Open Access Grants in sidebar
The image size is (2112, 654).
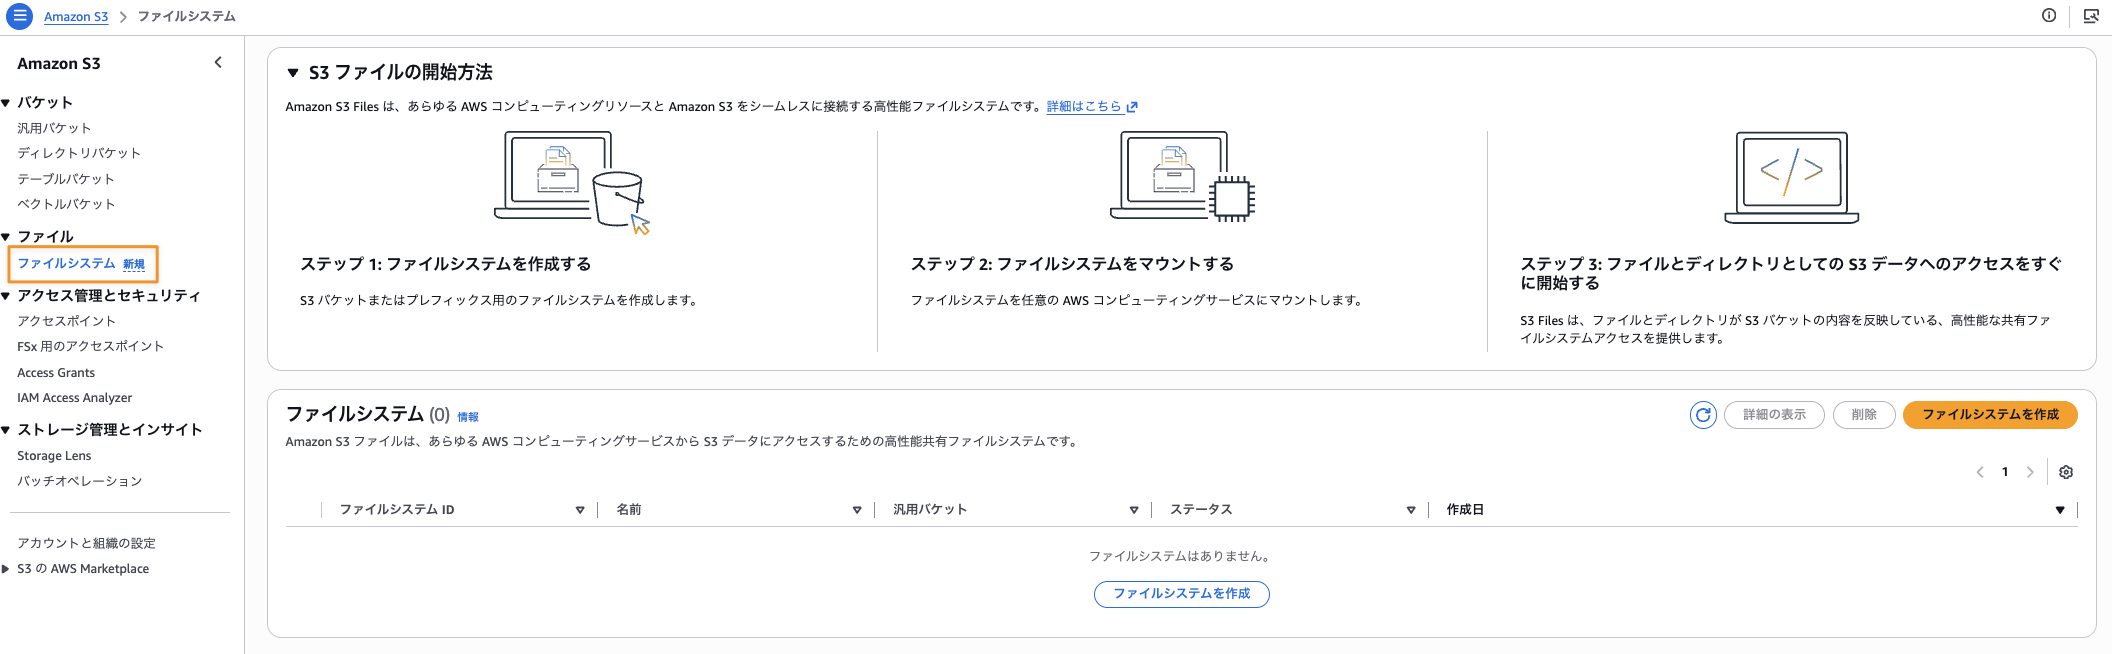56,373
